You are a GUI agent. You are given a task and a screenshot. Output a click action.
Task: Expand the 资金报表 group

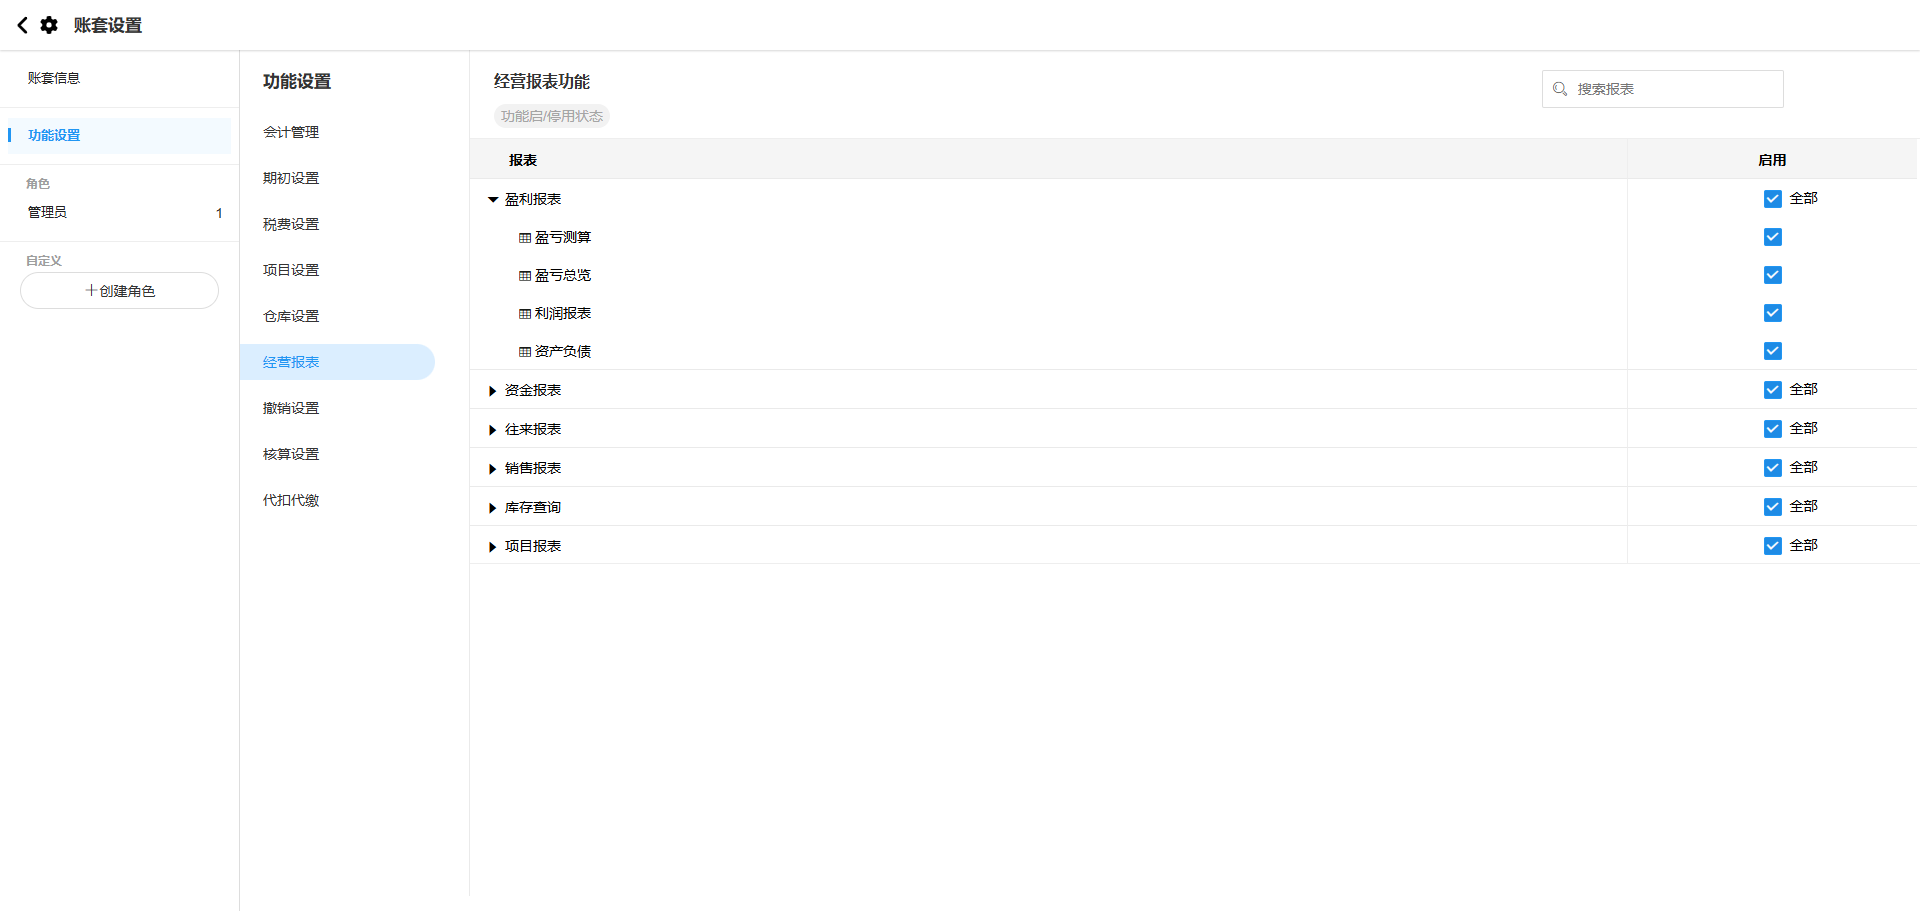coord(493,391)
